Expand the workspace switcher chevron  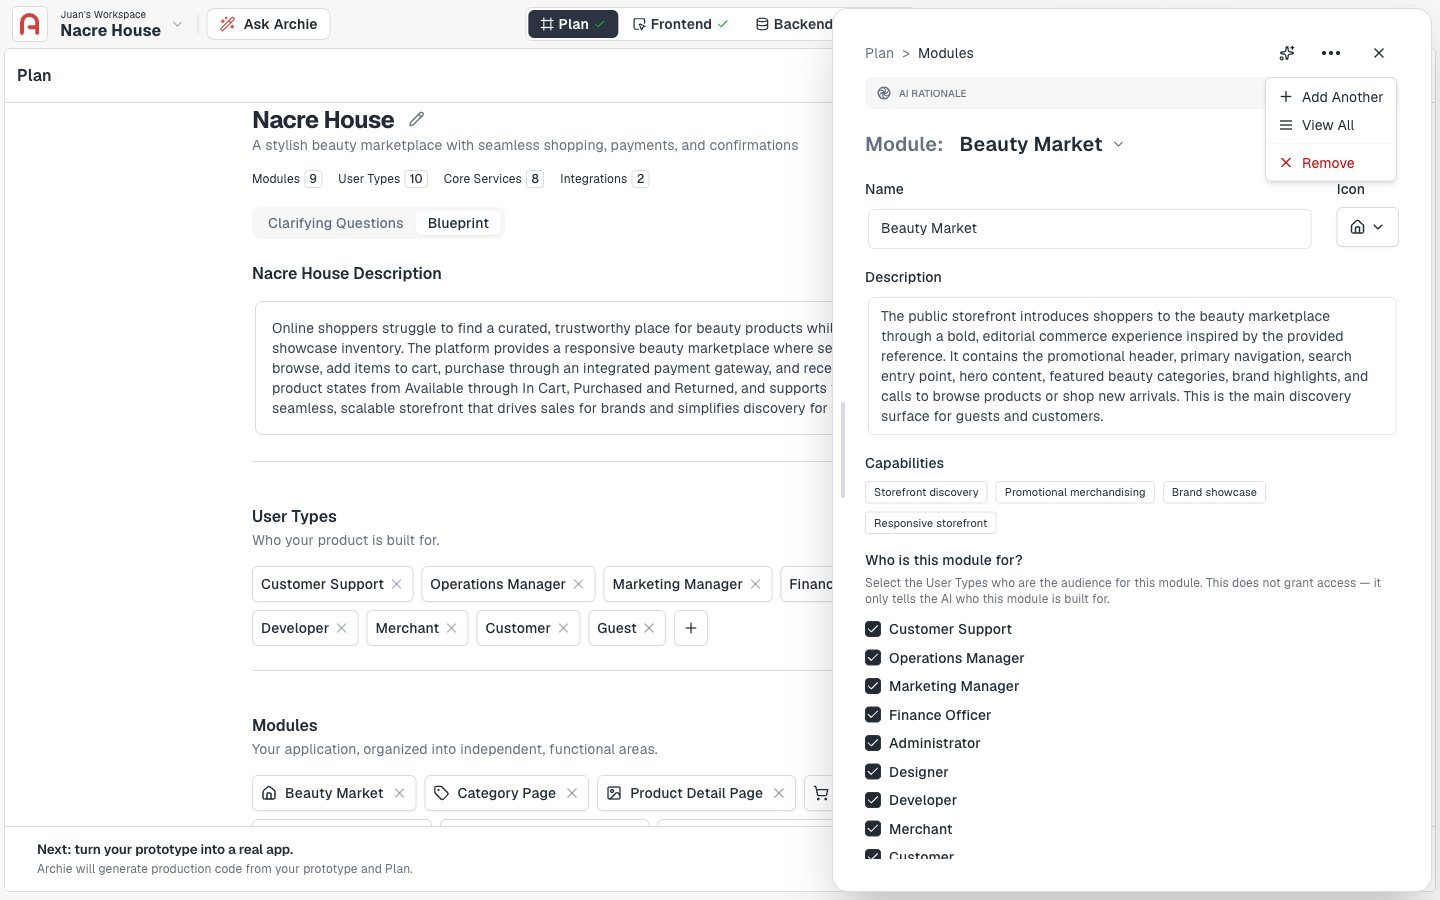click(x=178, y=24)
